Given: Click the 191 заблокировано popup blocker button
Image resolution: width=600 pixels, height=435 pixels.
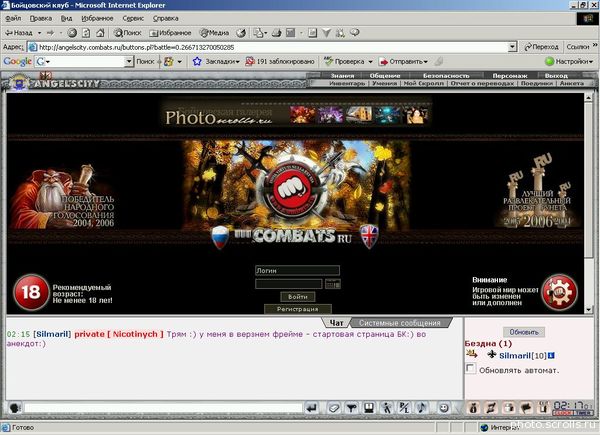Looking at the screenshot, I should pyautogui.click(x=280, y=61).
